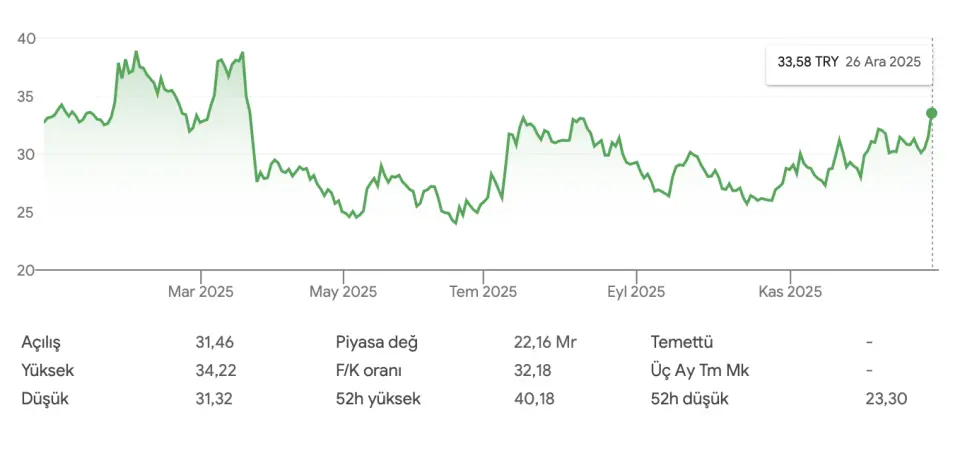Click the Kas 2025 axis label
Viewport: 960px width, 475px height.
tap(790, 292)
